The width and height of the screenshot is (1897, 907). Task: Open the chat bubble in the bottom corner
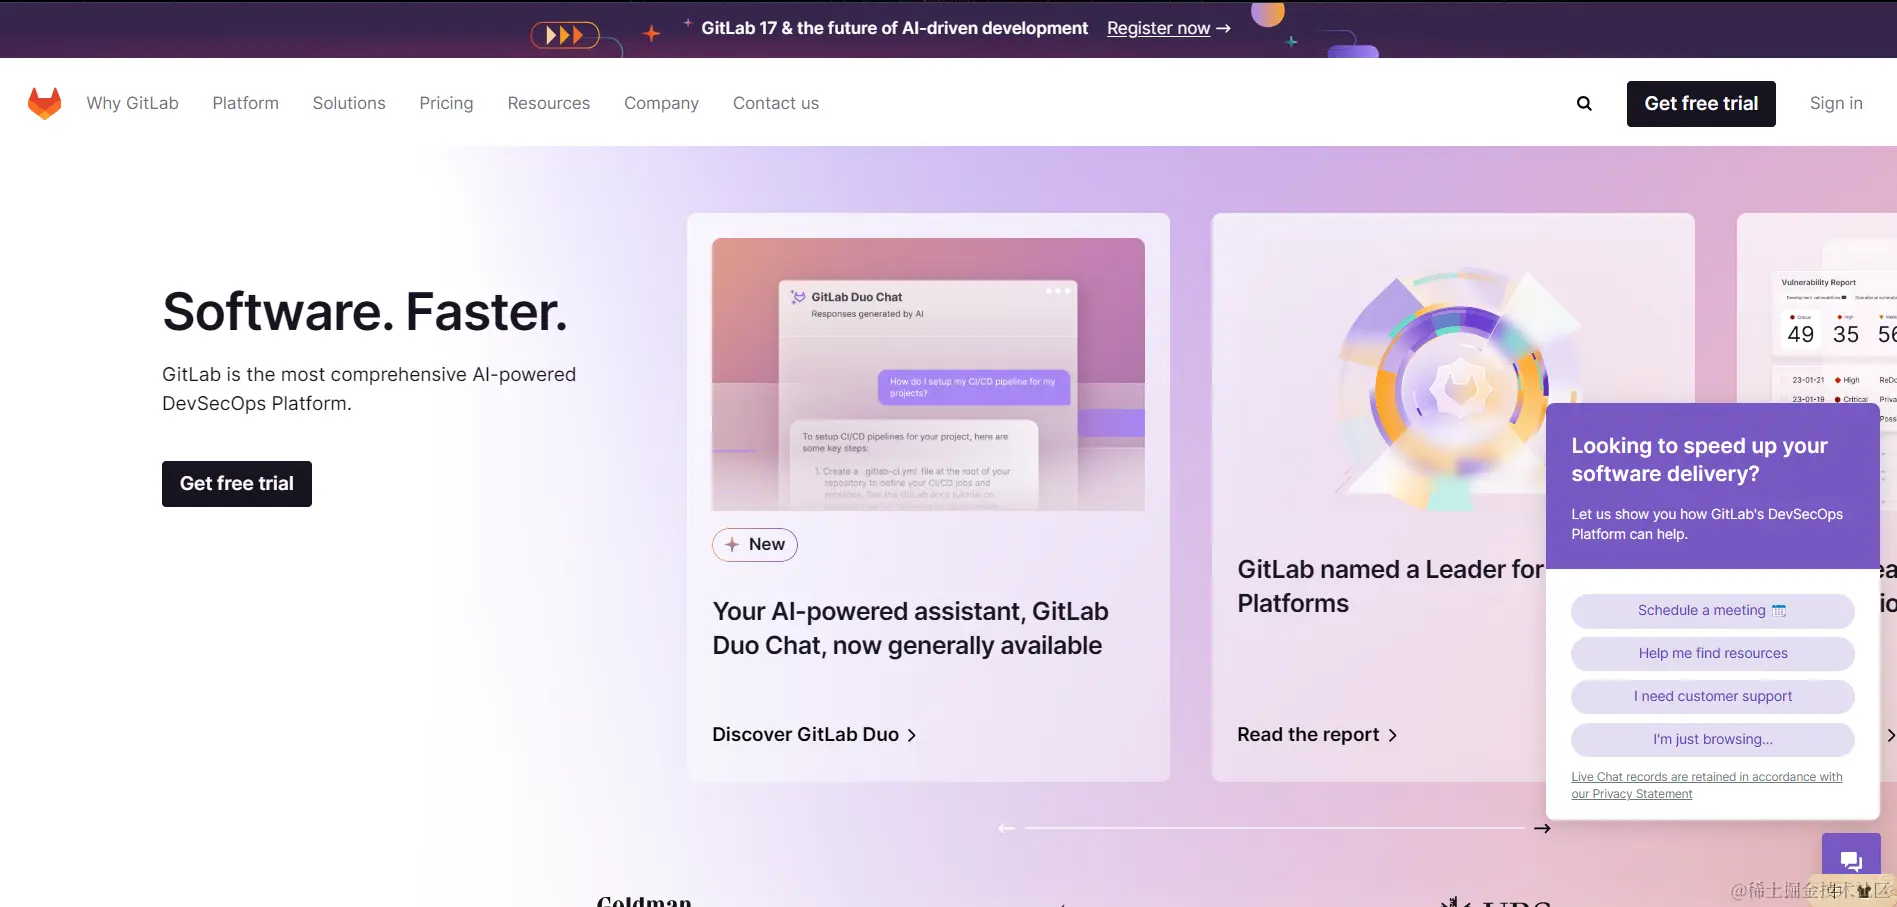pos(1851,859)
